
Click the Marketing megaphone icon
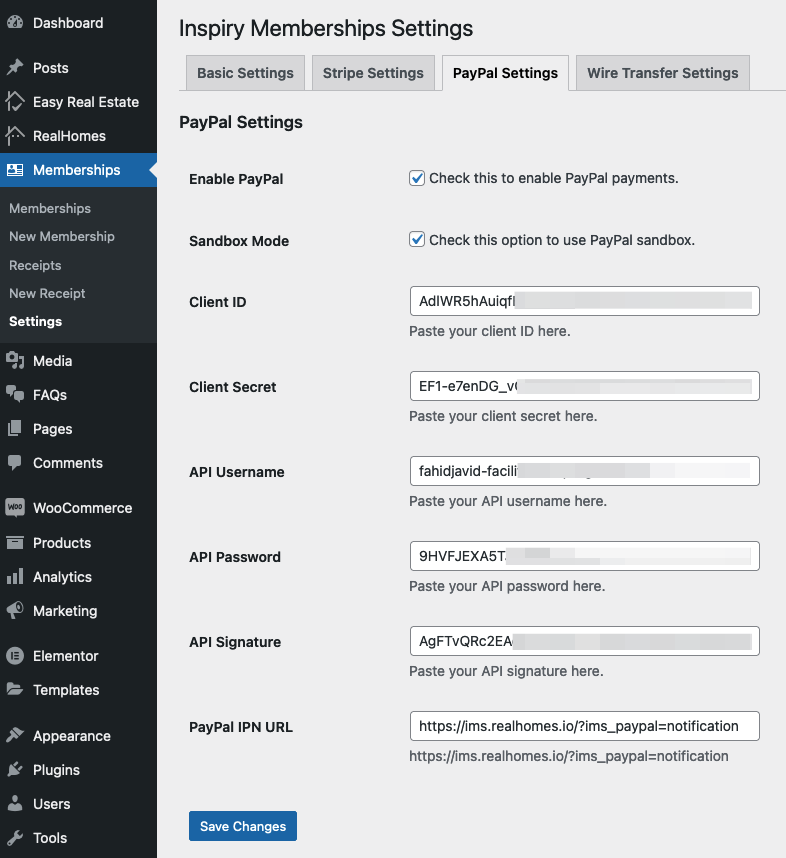point(15,610)
